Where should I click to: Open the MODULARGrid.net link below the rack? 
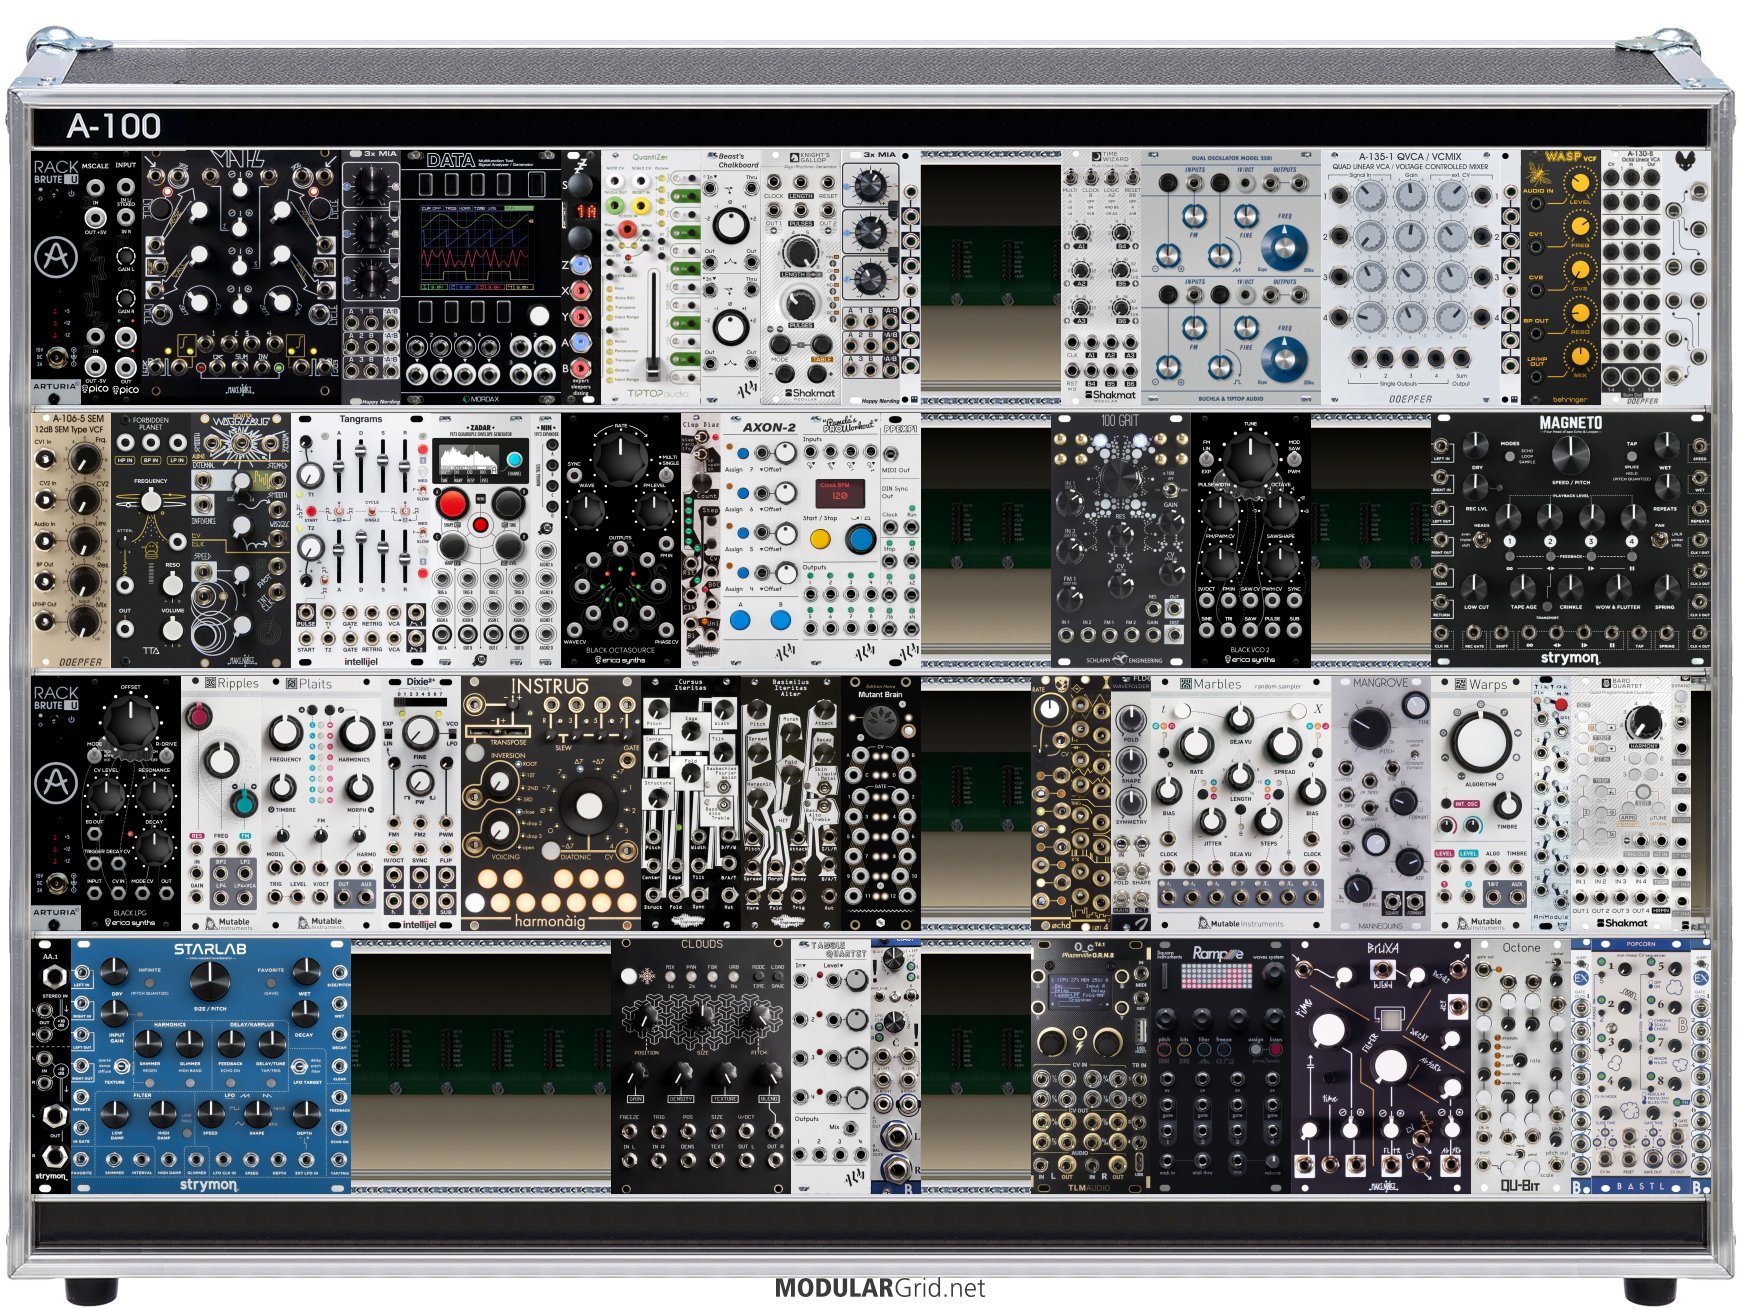[880, 1288]
